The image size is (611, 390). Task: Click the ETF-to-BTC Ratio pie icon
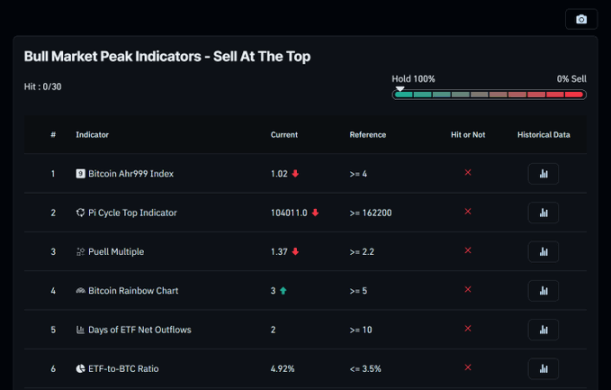(80, 368)
